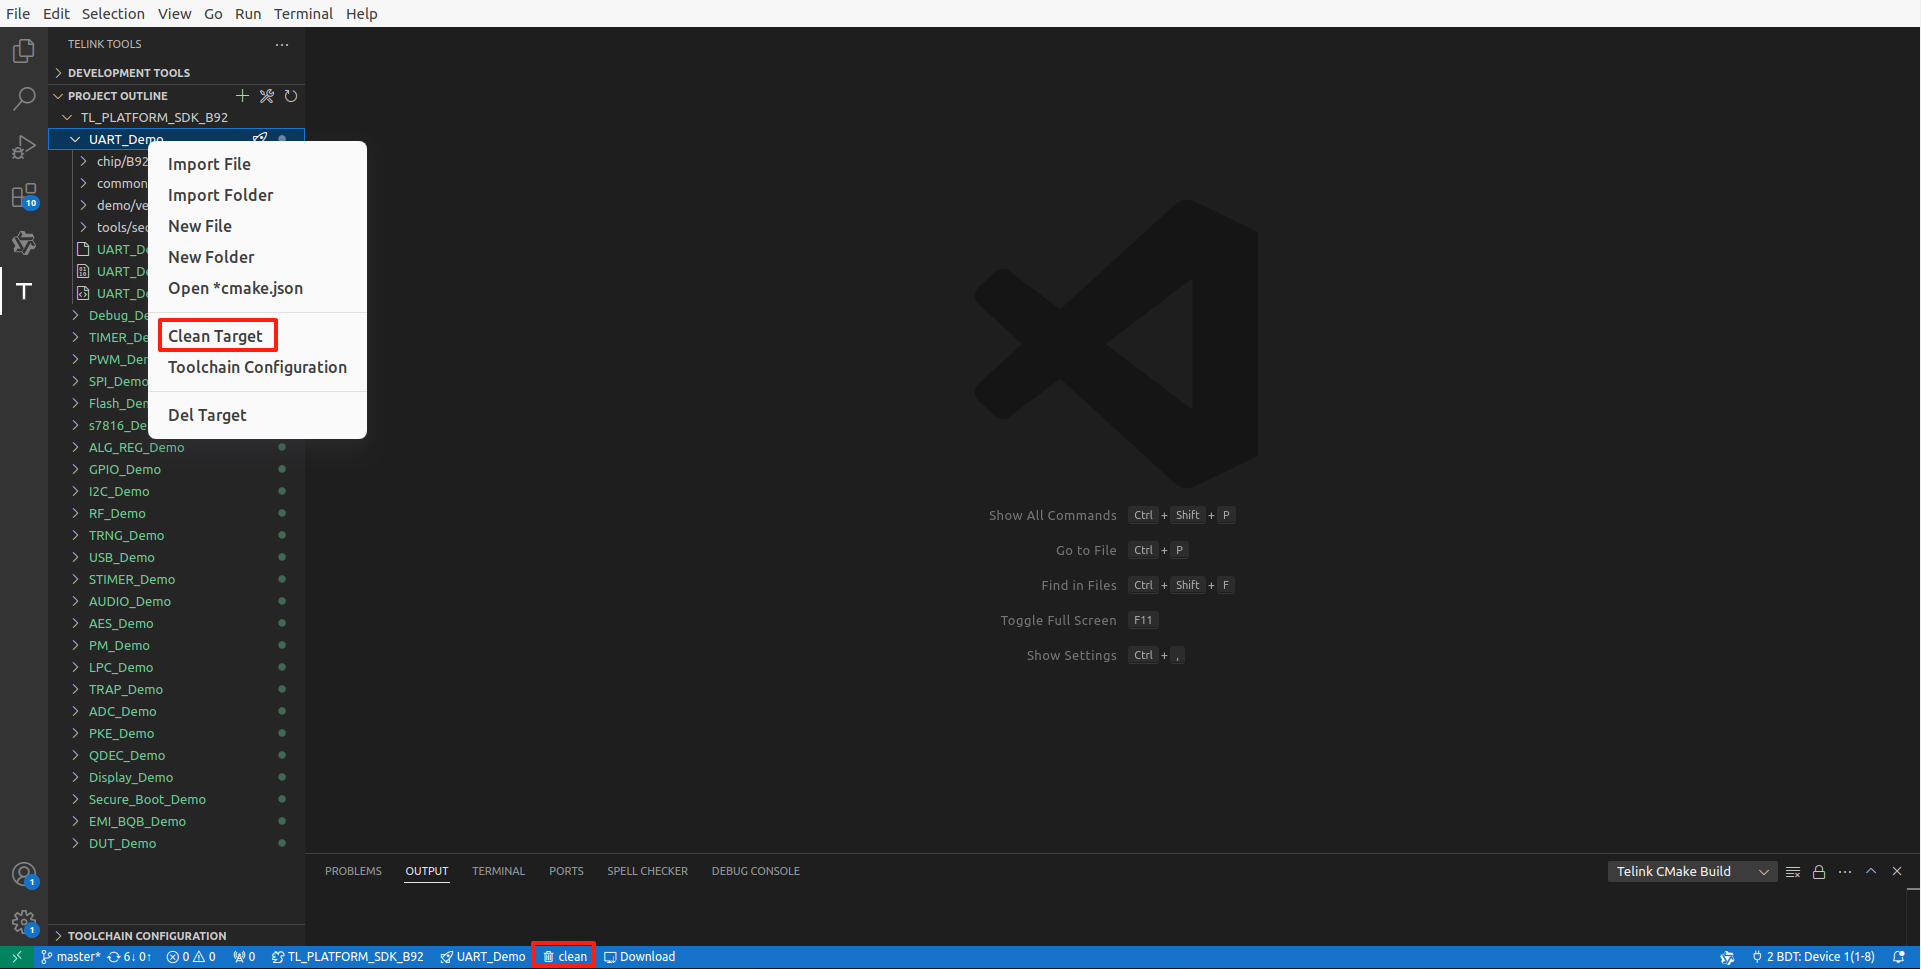Viewport: 1921px width, 969px height.
Task: Toggle output panel scroll lock icon
Action: (x=1819, y=872)
